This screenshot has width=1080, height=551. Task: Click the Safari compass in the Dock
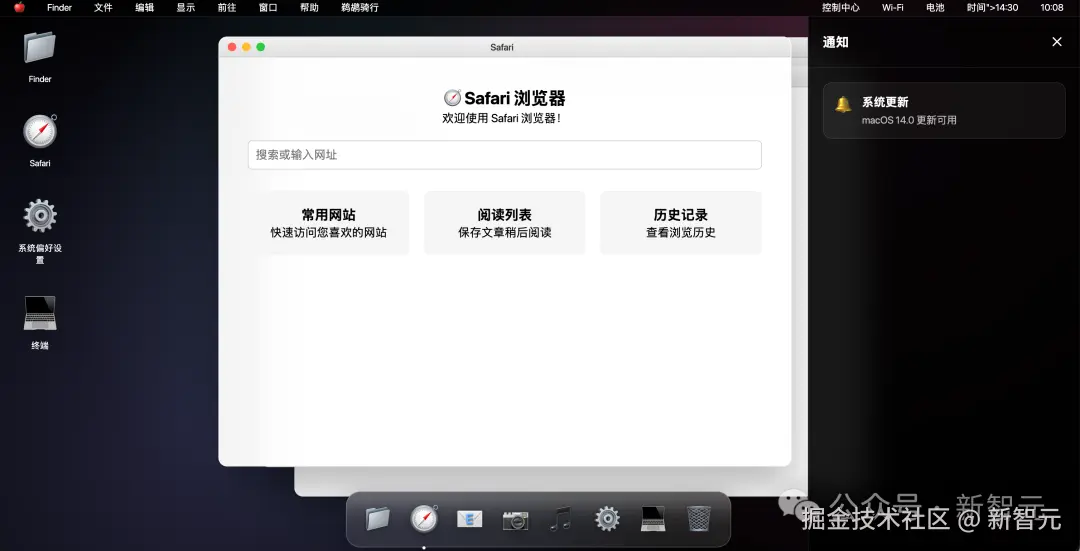424,518
